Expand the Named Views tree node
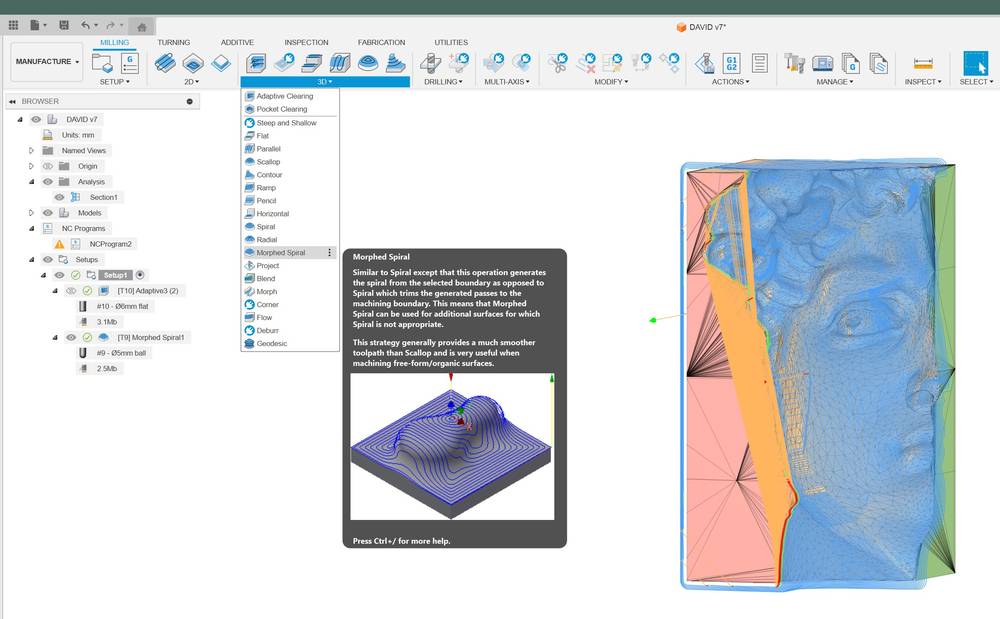 31,150
